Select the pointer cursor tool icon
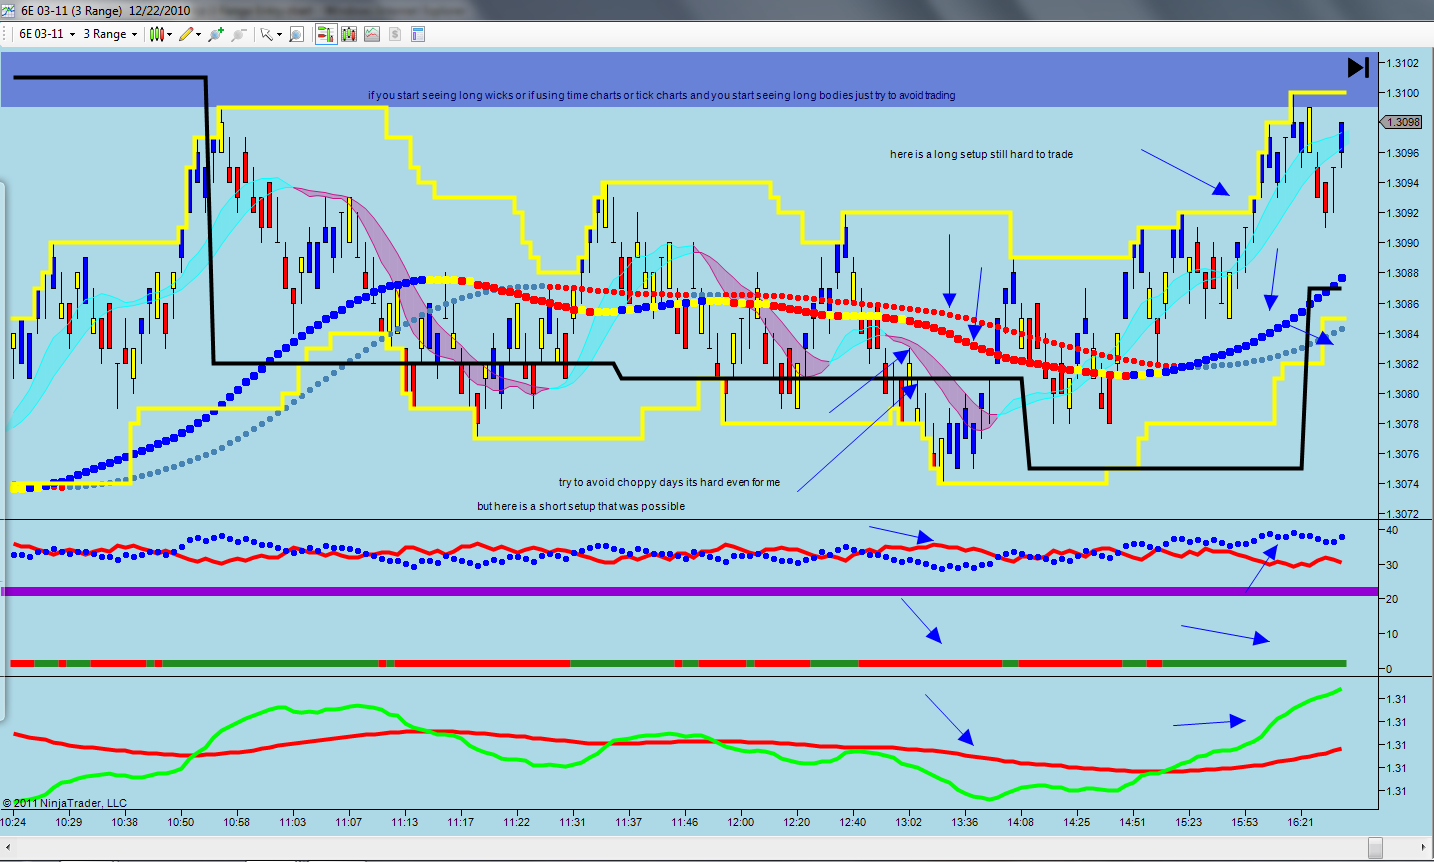This screenshot has width=1434, height=862. 266,34
